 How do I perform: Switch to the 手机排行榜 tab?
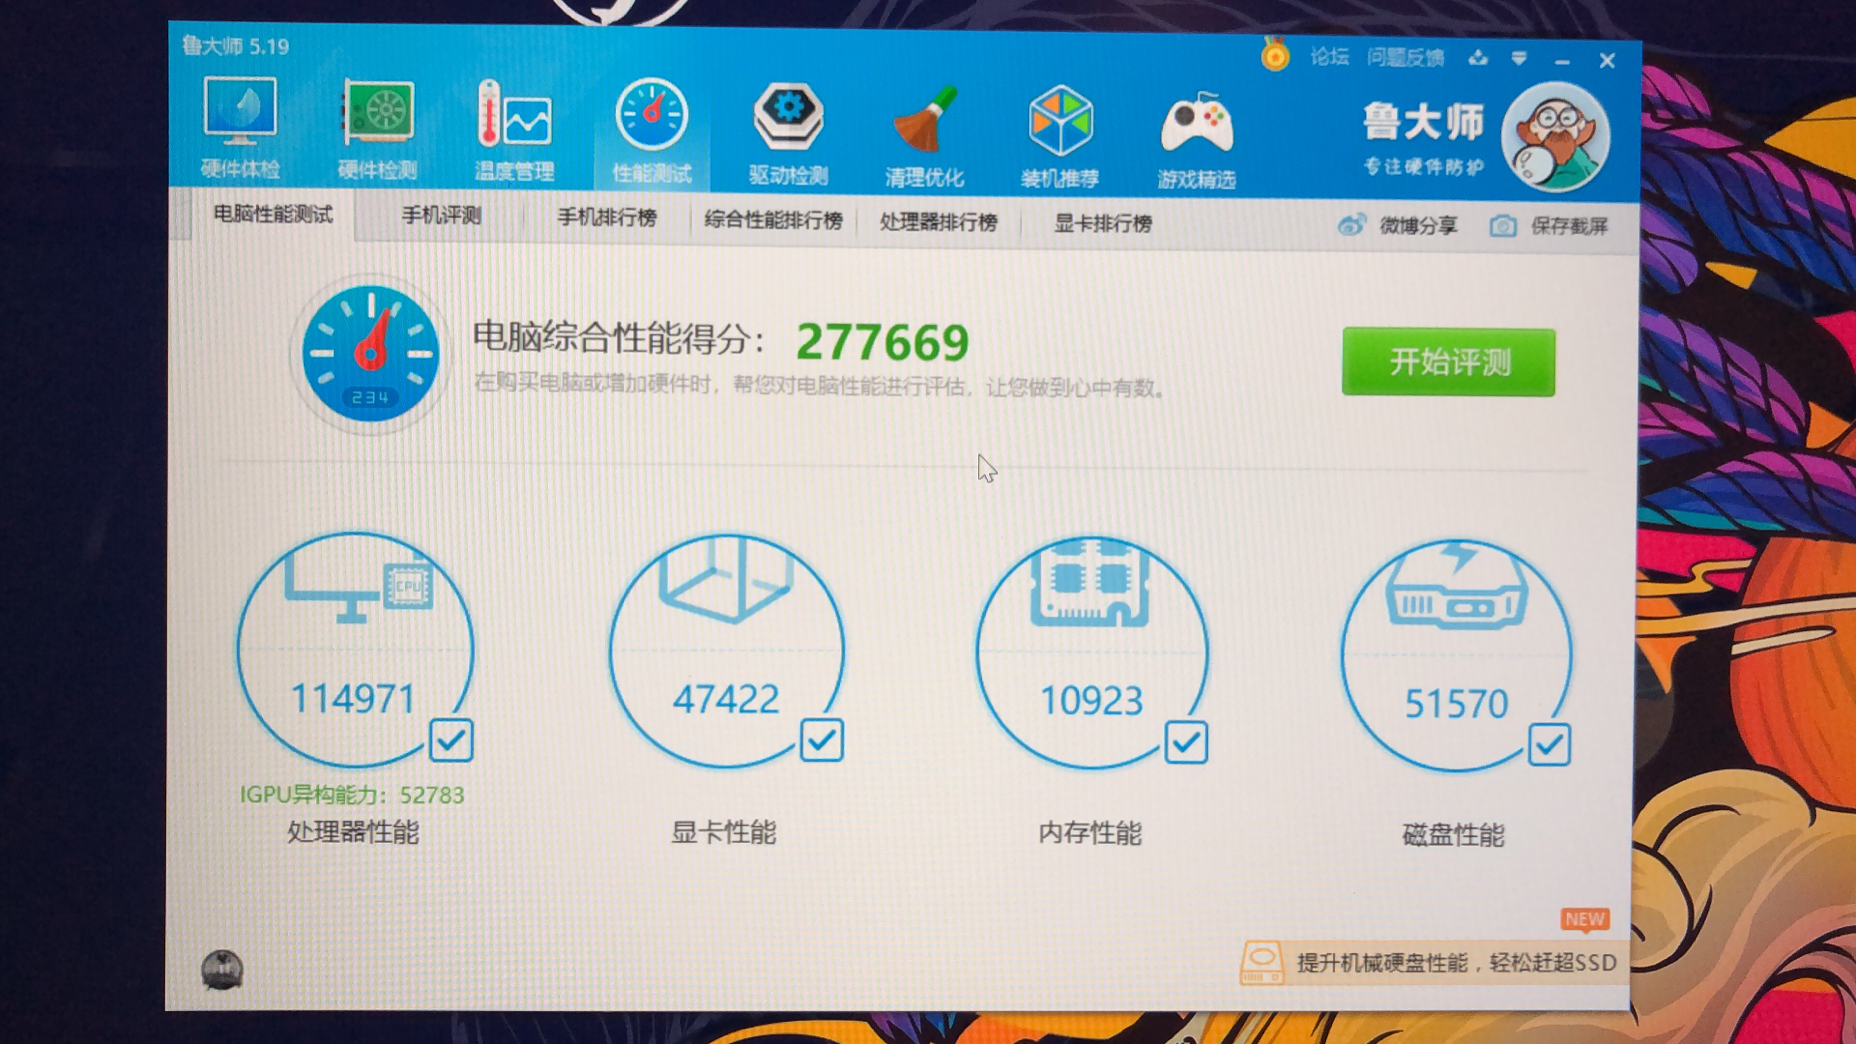pyautogui.click(x=607, y=217)
